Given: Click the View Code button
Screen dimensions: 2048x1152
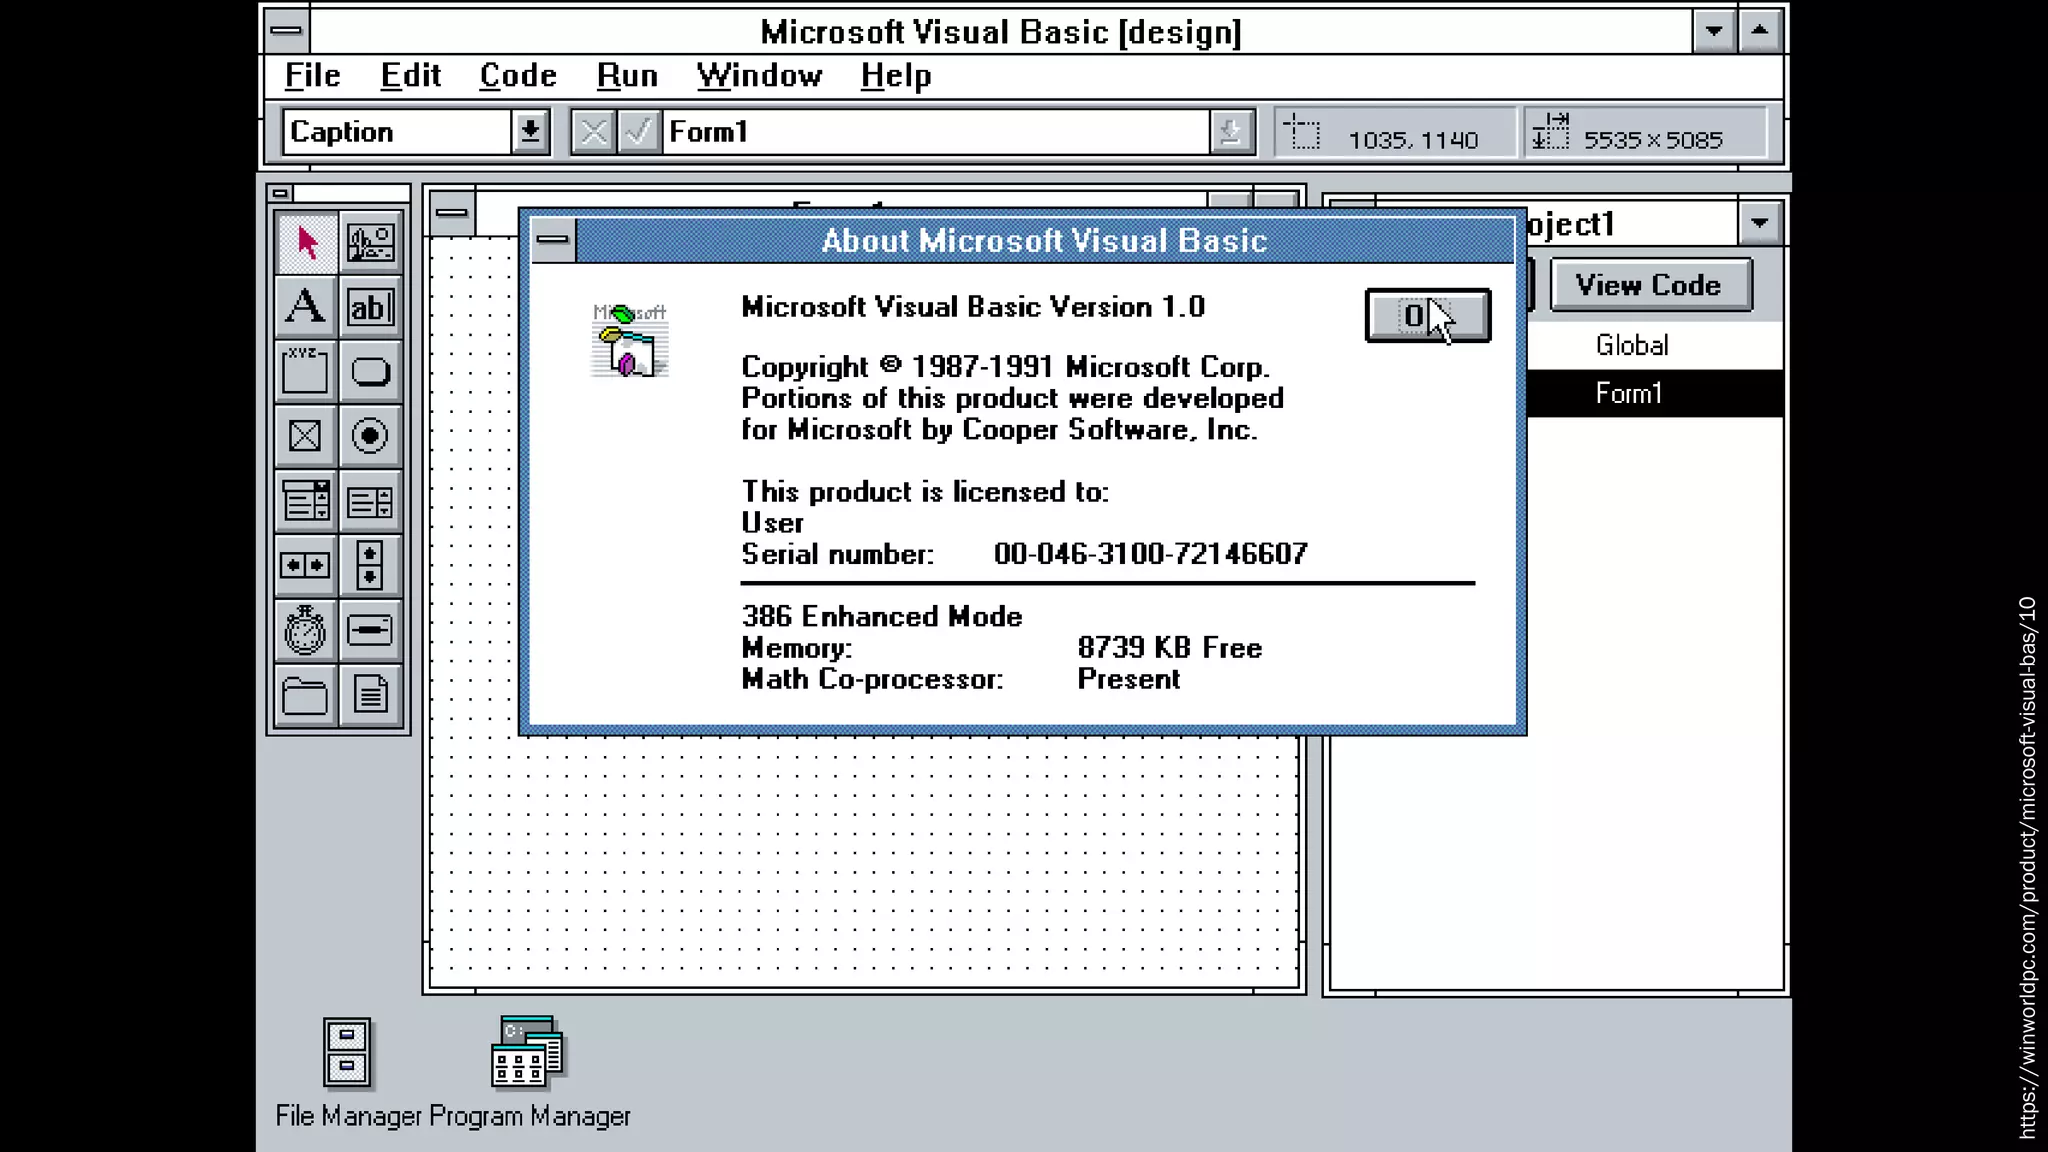Looking at the screenshot, I should tap(1650, 285).
